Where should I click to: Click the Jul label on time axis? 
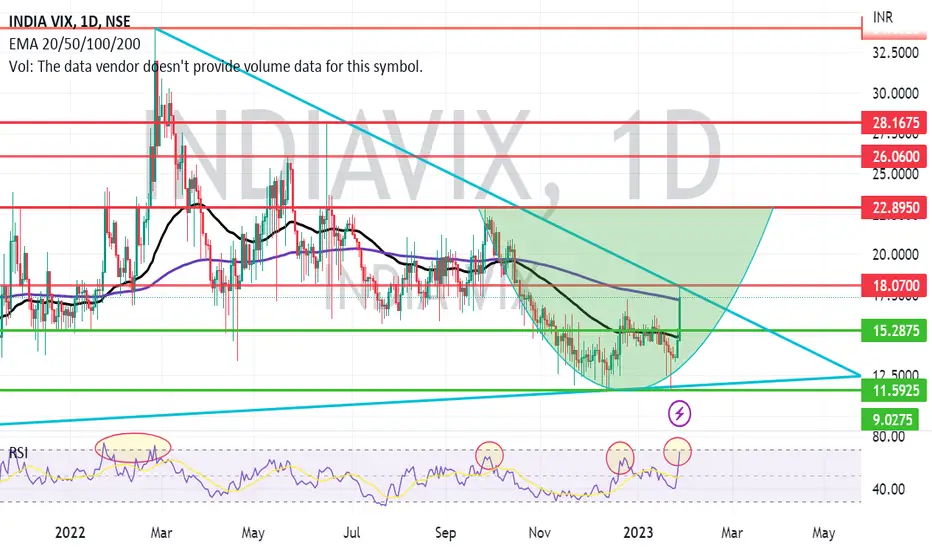coord(351,532)
